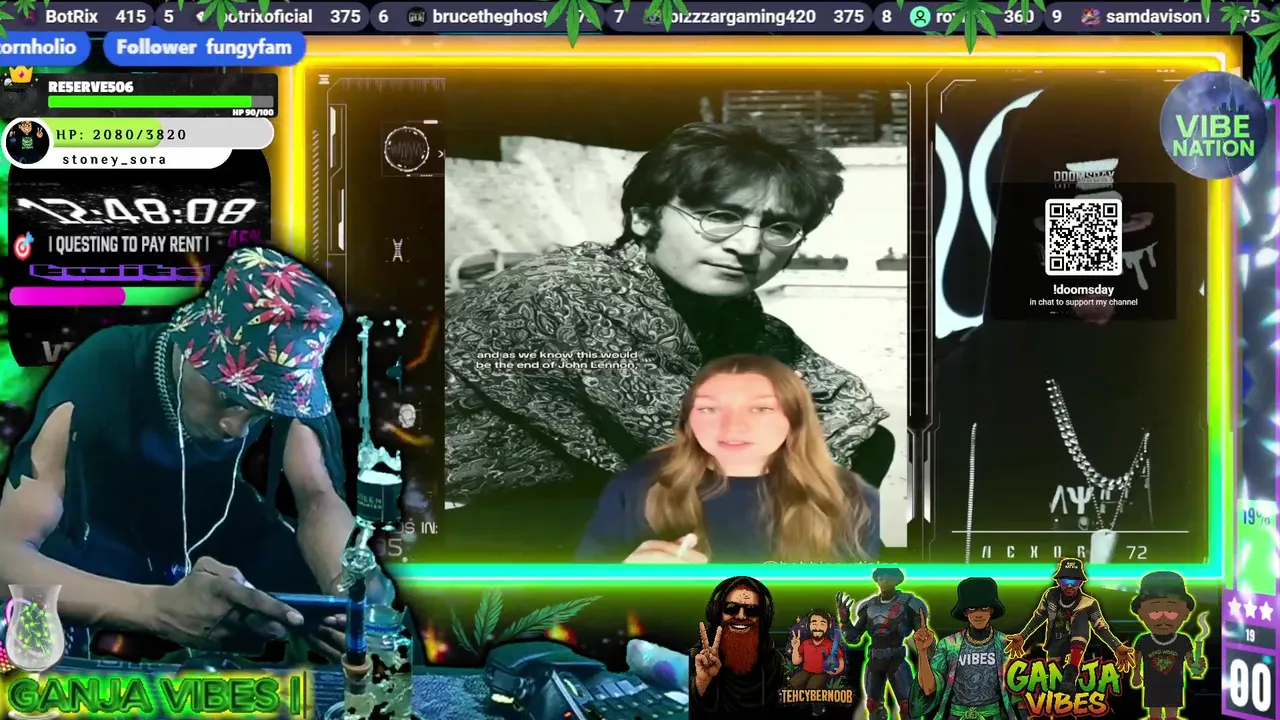Click 'I QUESTING TO PAY RENT' goal text
Viewport: 1280px width, 720px height.
128,244
